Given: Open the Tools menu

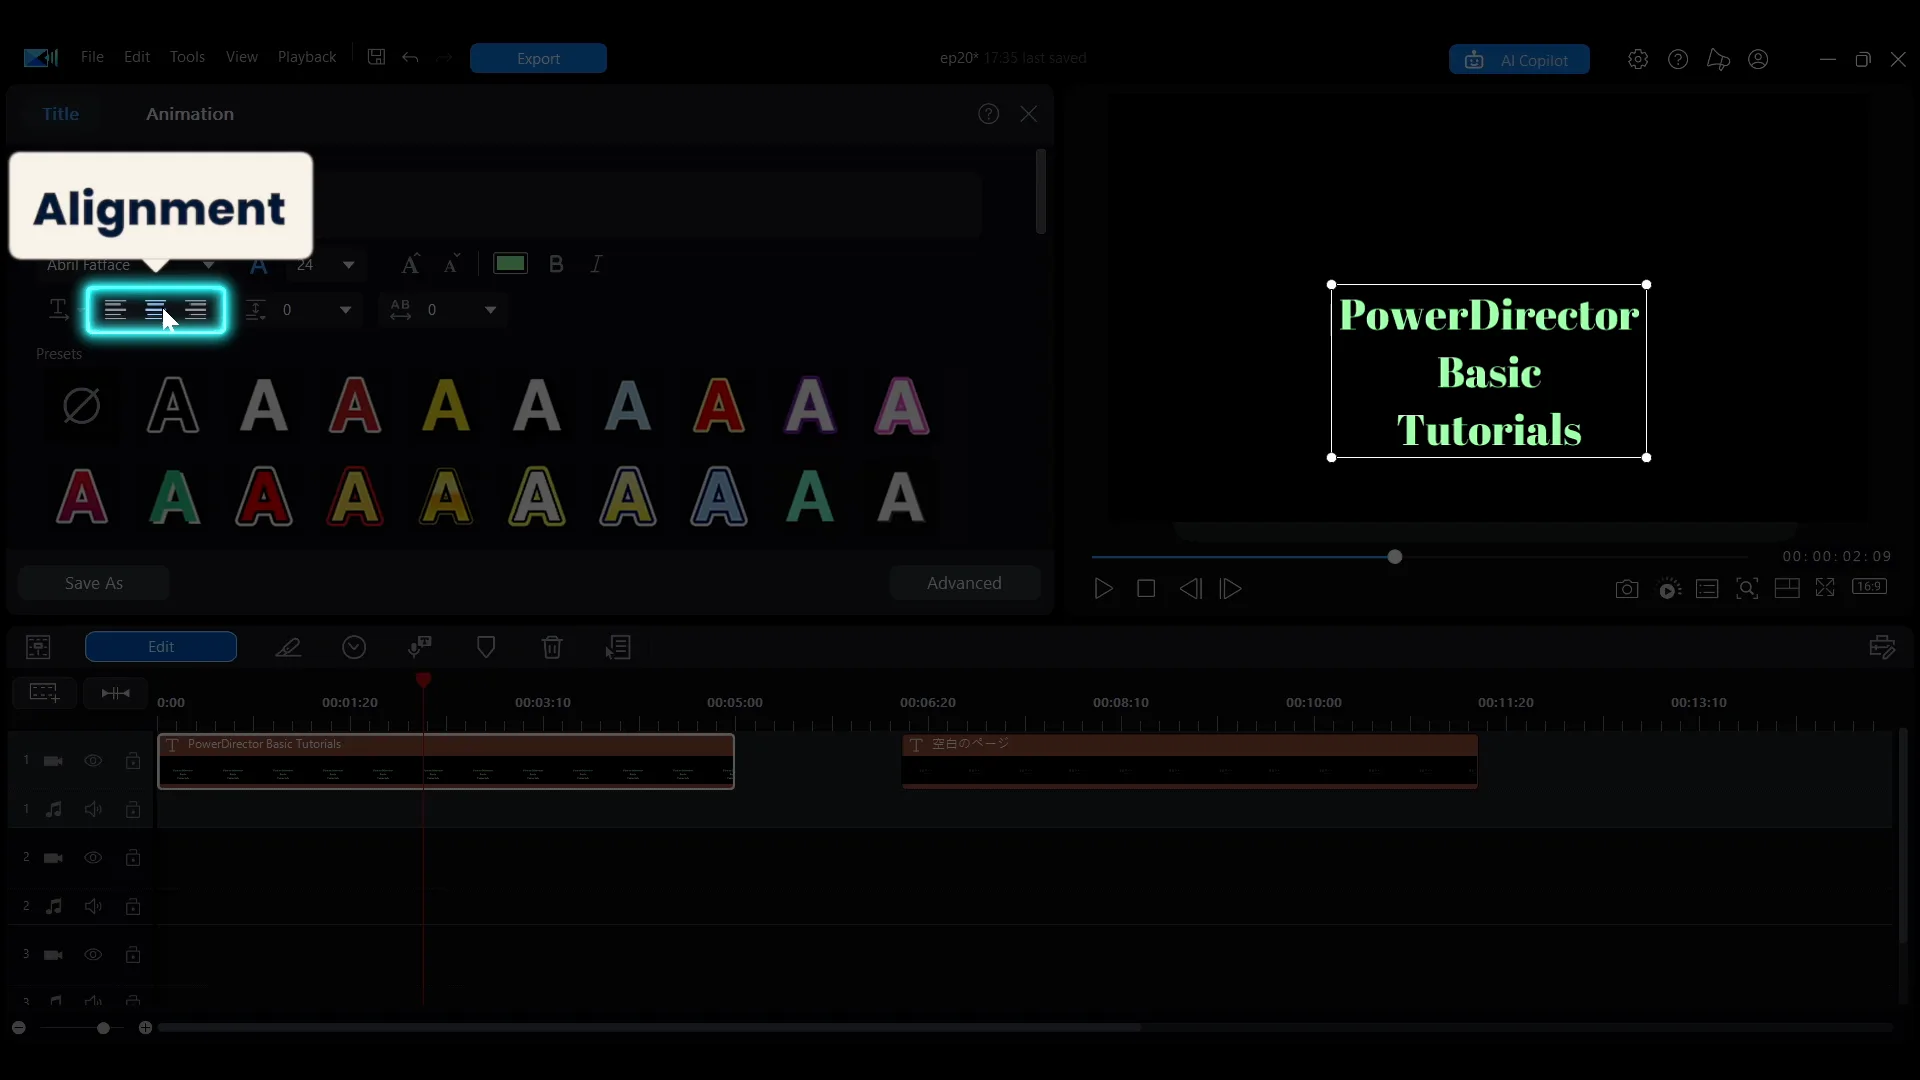Looking at the screenshot, I should pyautogui.click(x=187, y=57).
